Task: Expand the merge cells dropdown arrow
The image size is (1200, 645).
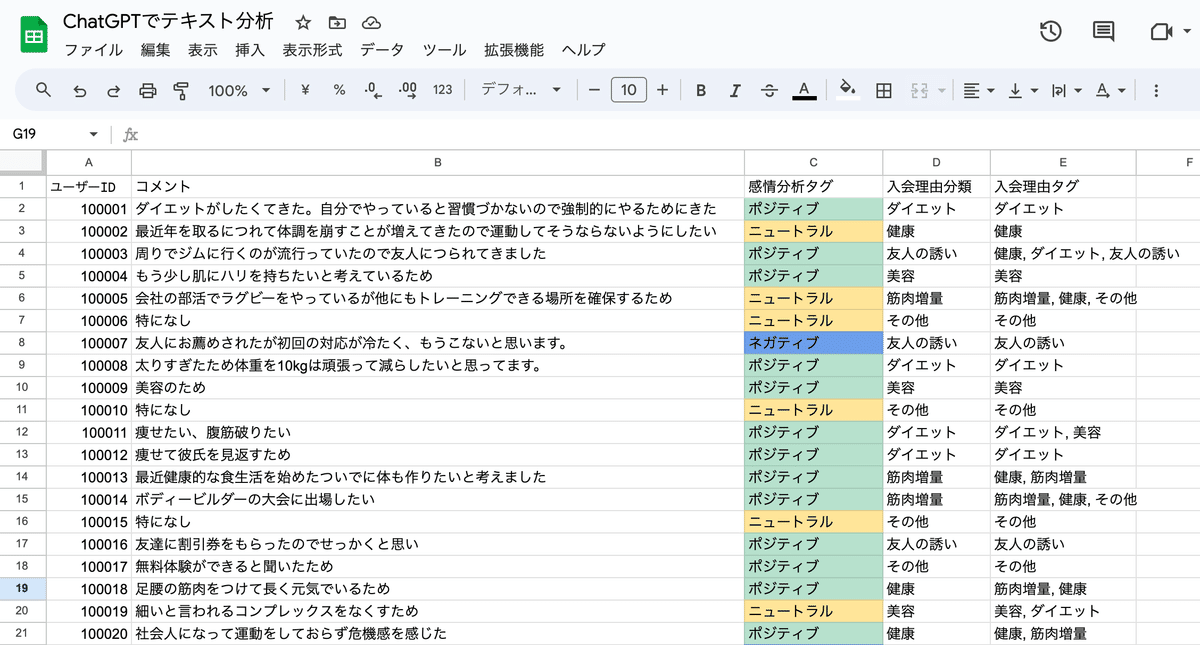Action: pyautogui.click(x=942, y=90)
